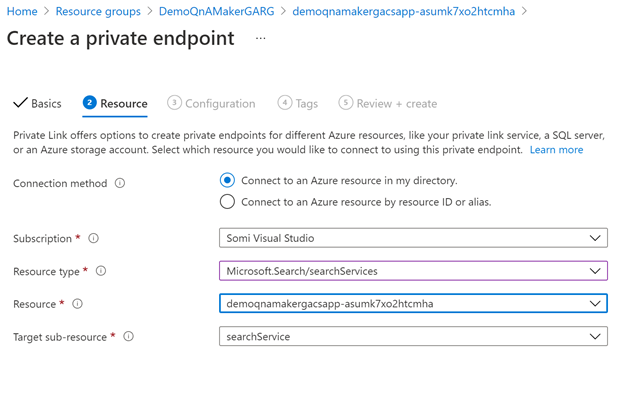The image size is (624, 400).
Task: Click the step 2 Resource circle icon
Action: [x=90, y=103]
